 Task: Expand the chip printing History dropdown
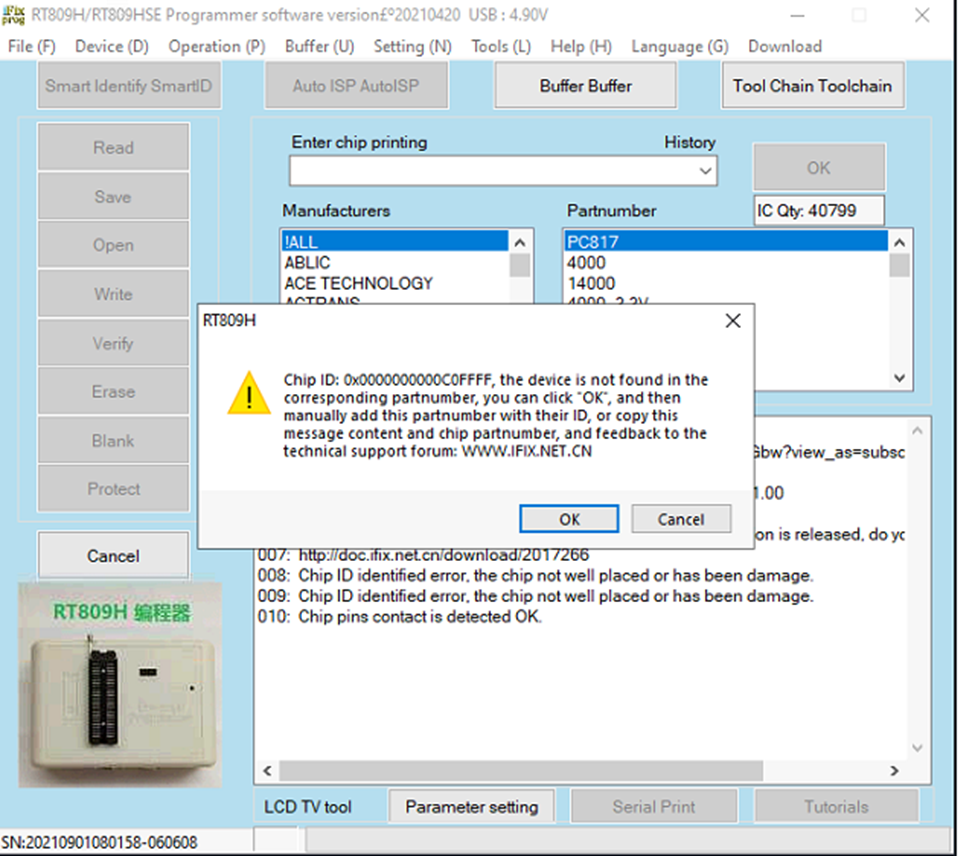(707, 172)
